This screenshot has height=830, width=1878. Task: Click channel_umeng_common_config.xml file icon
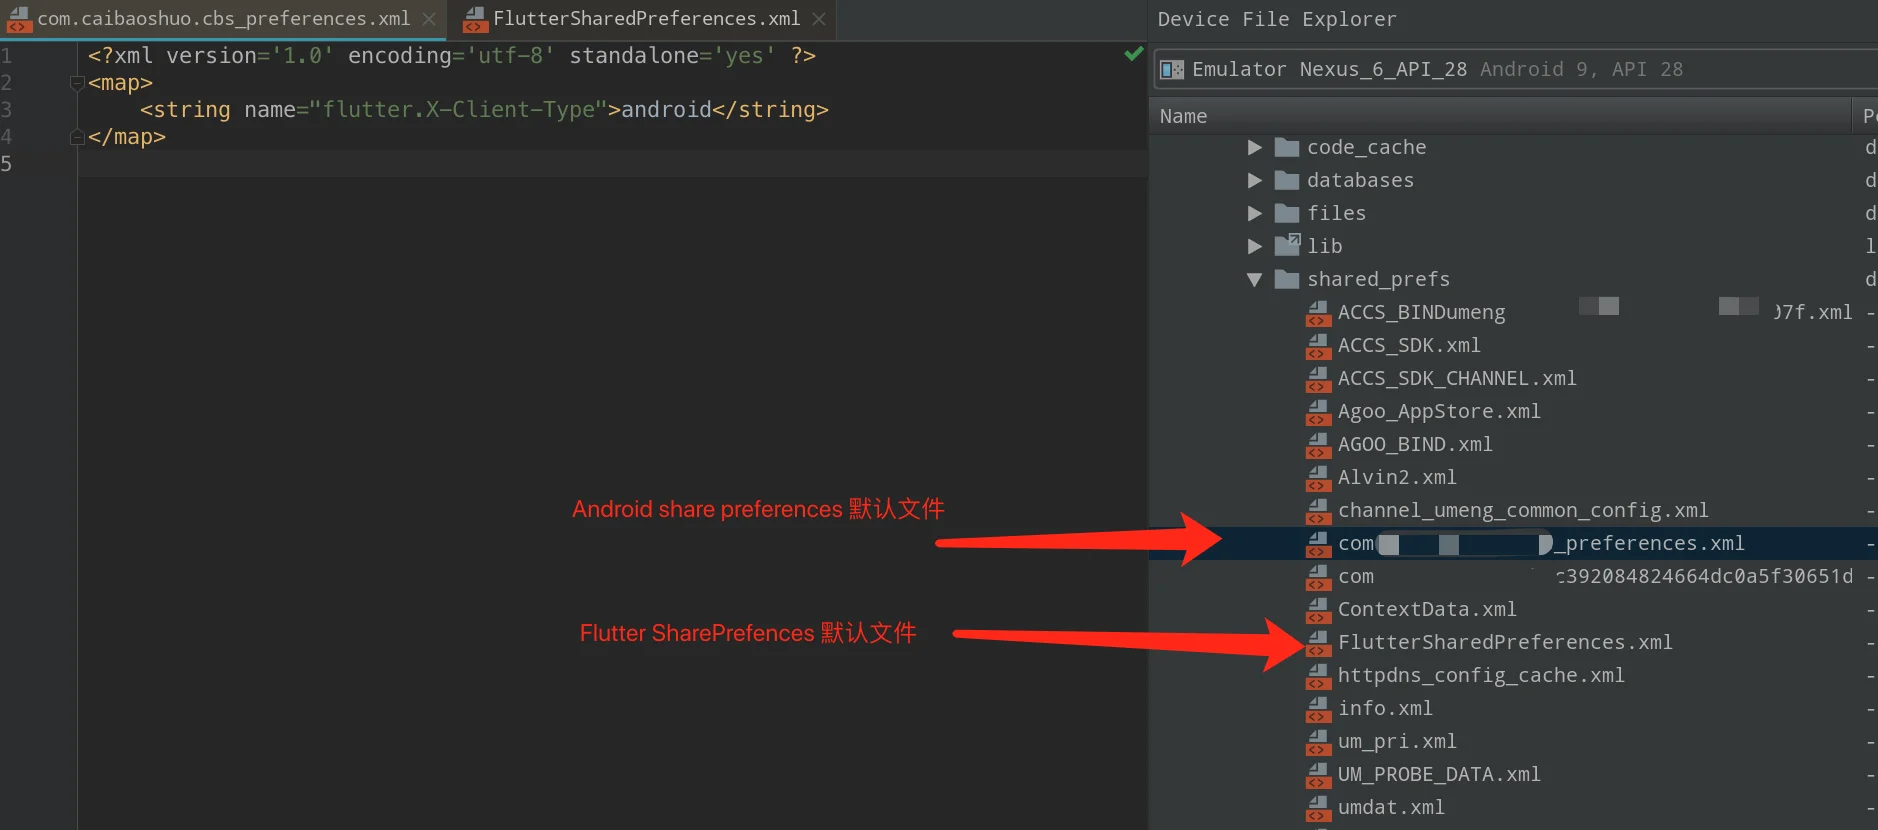pyautogui.click(x=1318, y=511)
